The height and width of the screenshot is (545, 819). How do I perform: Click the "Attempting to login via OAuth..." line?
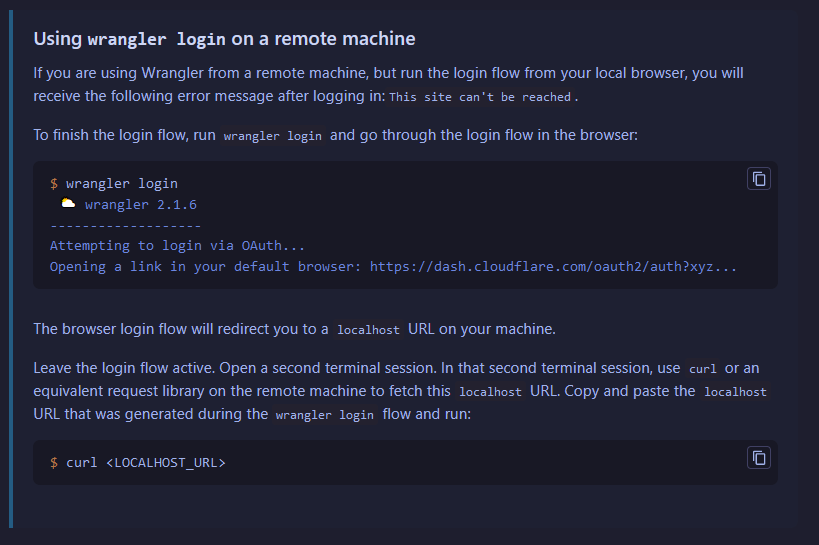(177, 246)
